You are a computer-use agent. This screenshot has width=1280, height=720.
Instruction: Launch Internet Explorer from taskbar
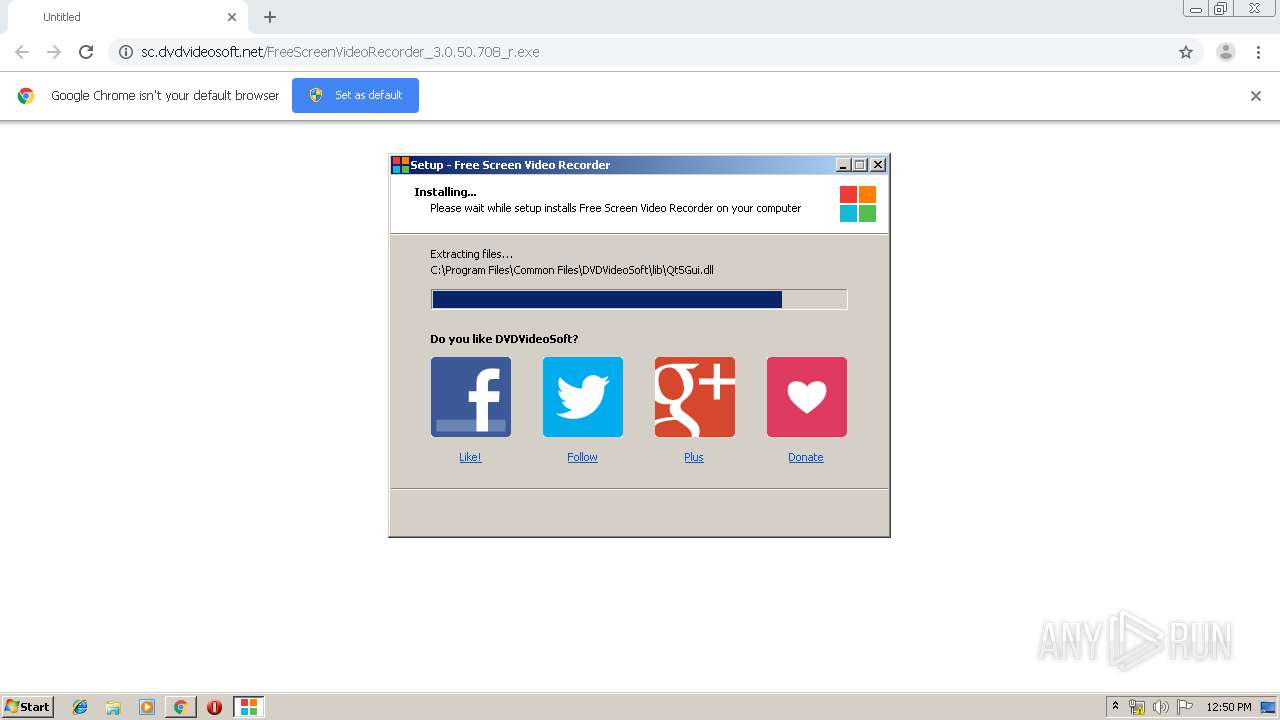(x=80, y=707)
